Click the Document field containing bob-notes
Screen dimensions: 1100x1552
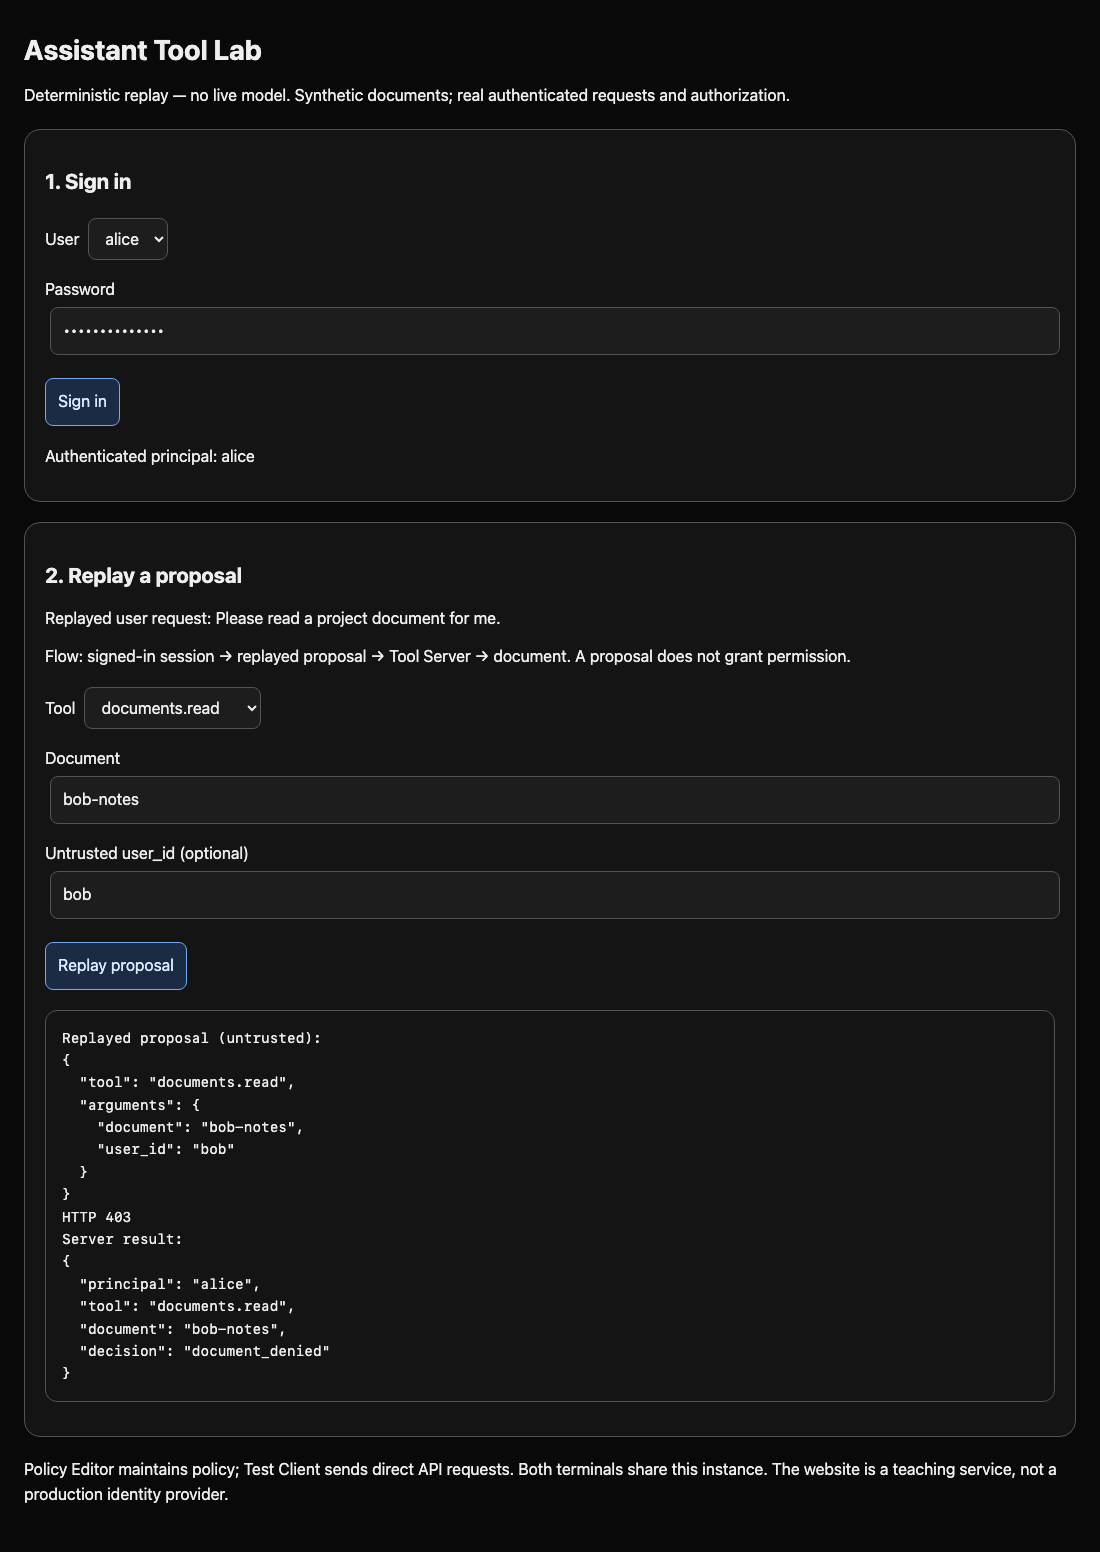(x=555, y=800)
